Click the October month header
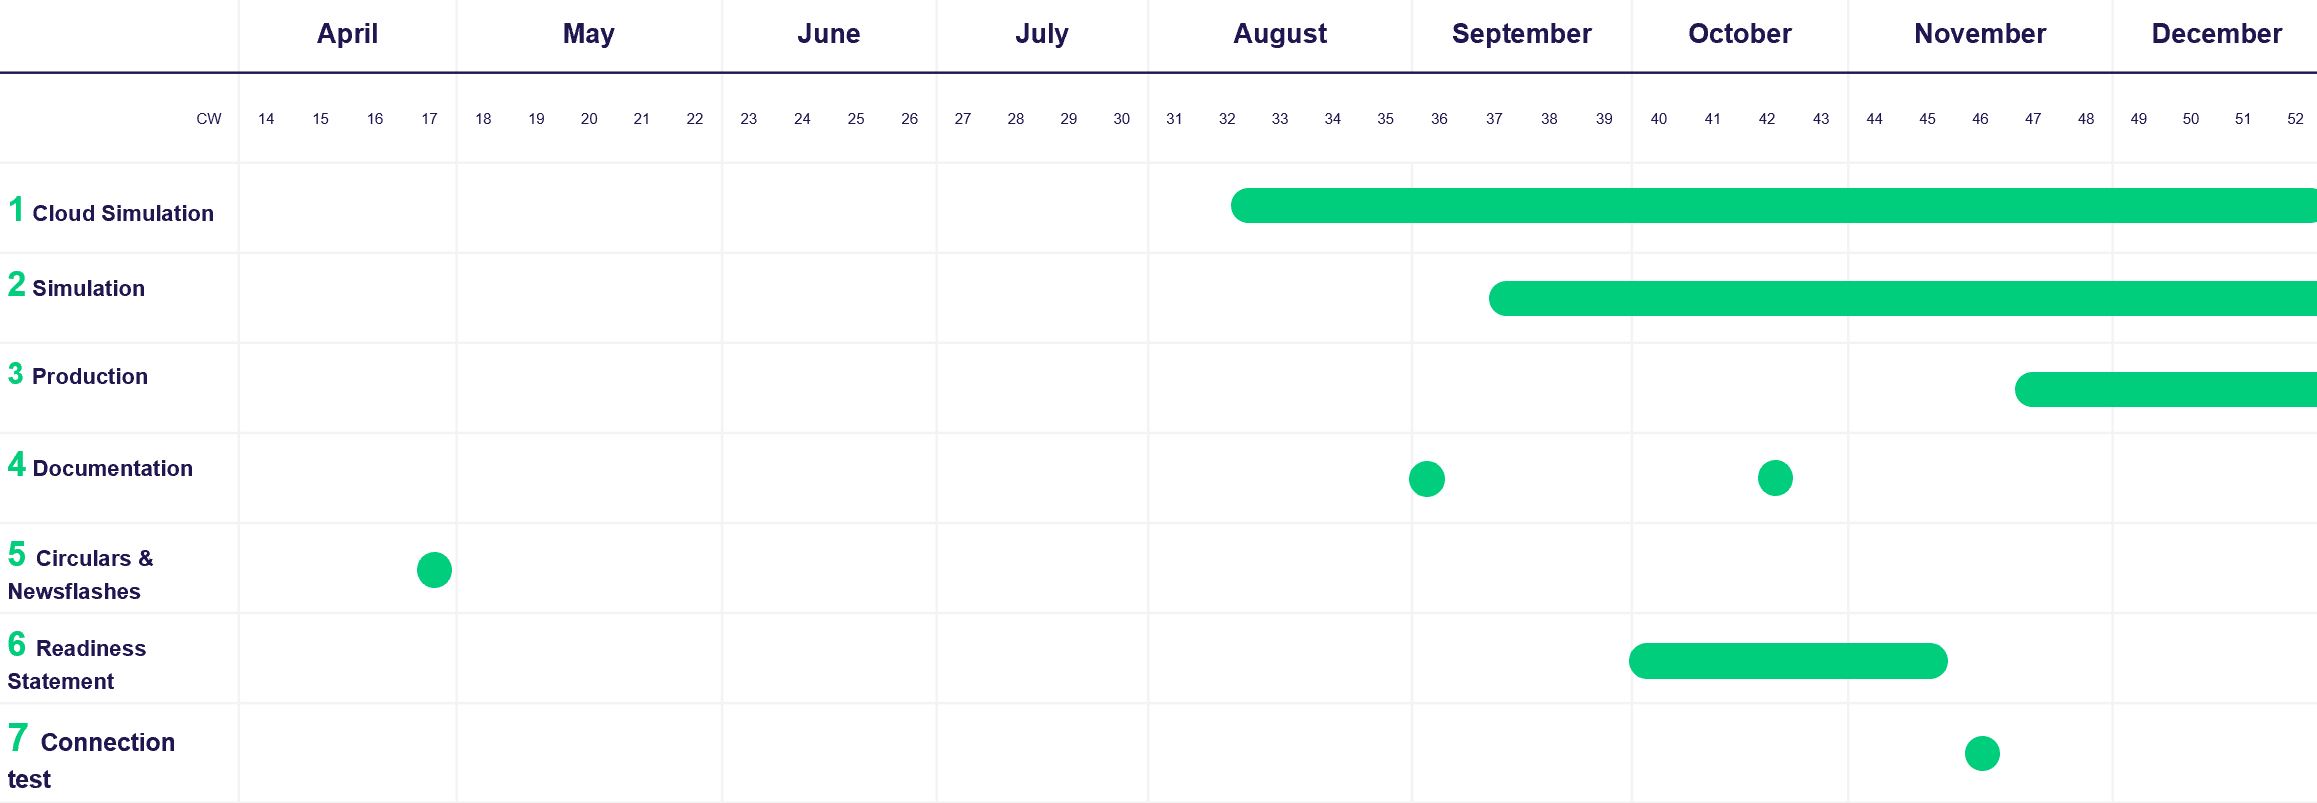Viewport: 2317px width, 803px height. click(1740, 34)
